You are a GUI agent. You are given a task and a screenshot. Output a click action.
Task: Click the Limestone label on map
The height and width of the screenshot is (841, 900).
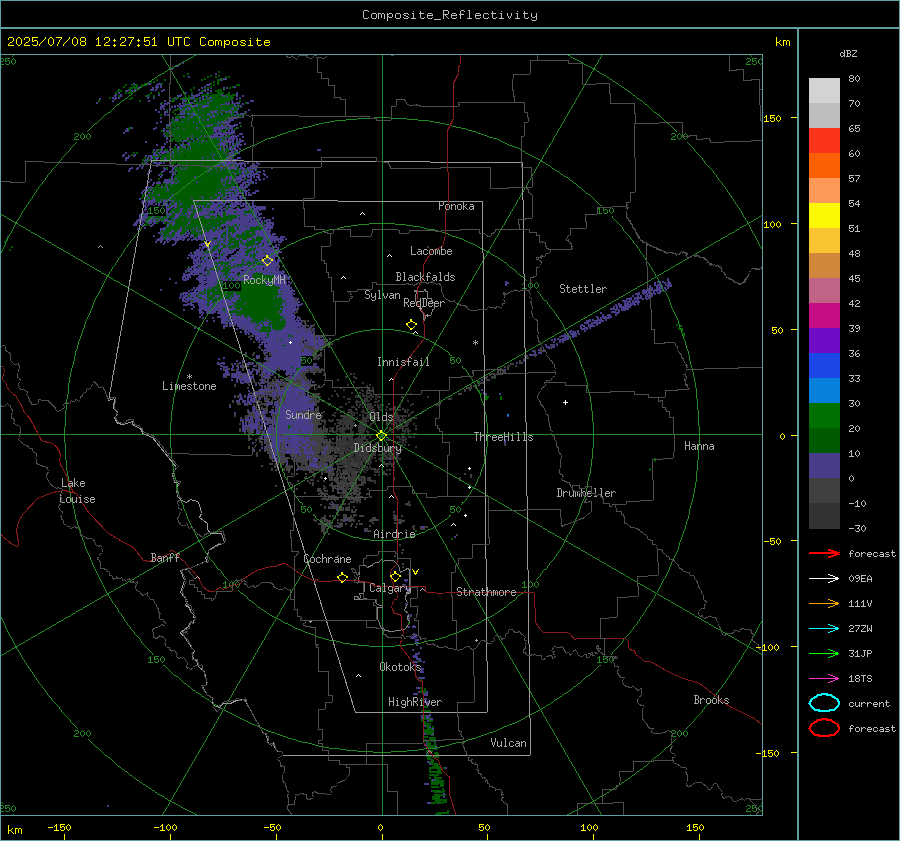[189, 386]
